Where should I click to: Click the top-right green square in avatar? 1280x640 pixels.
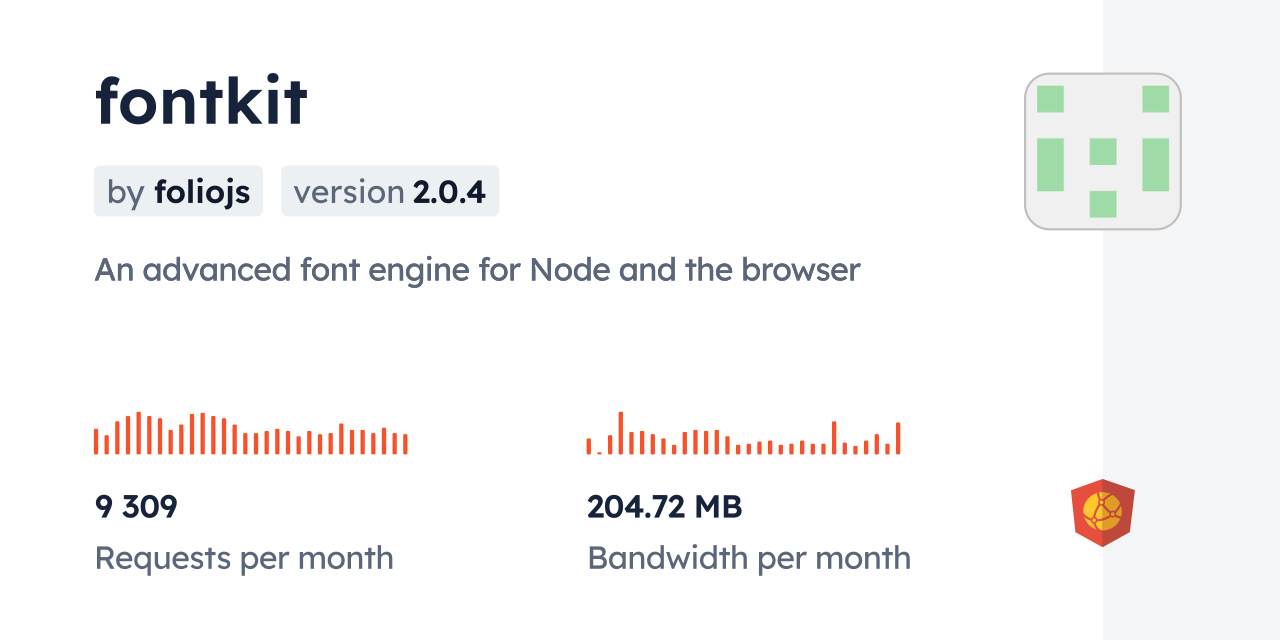[x=1155, y=99]
